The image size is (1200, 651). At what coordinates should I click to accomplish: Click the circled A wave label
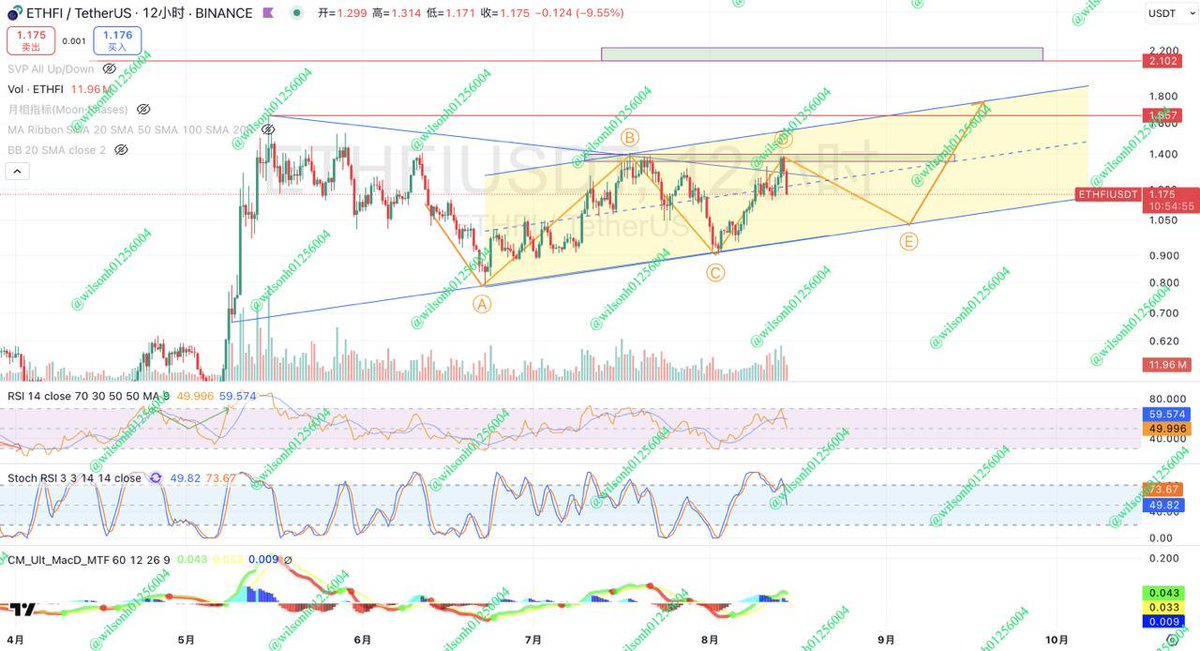coord(481,306)
